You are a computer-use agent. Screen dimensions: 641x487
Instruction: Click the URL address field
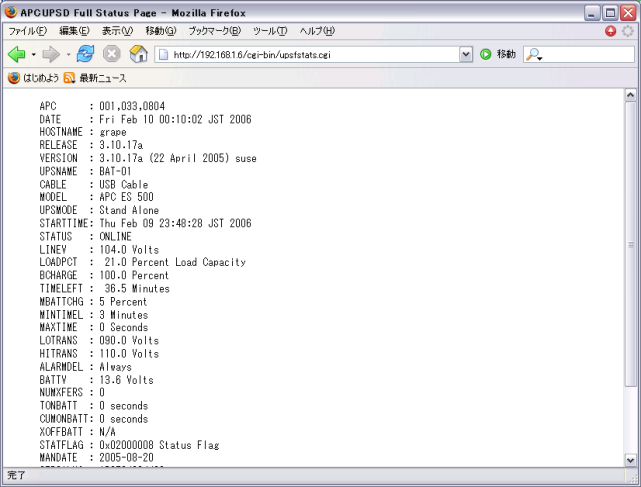coord(310,54)
